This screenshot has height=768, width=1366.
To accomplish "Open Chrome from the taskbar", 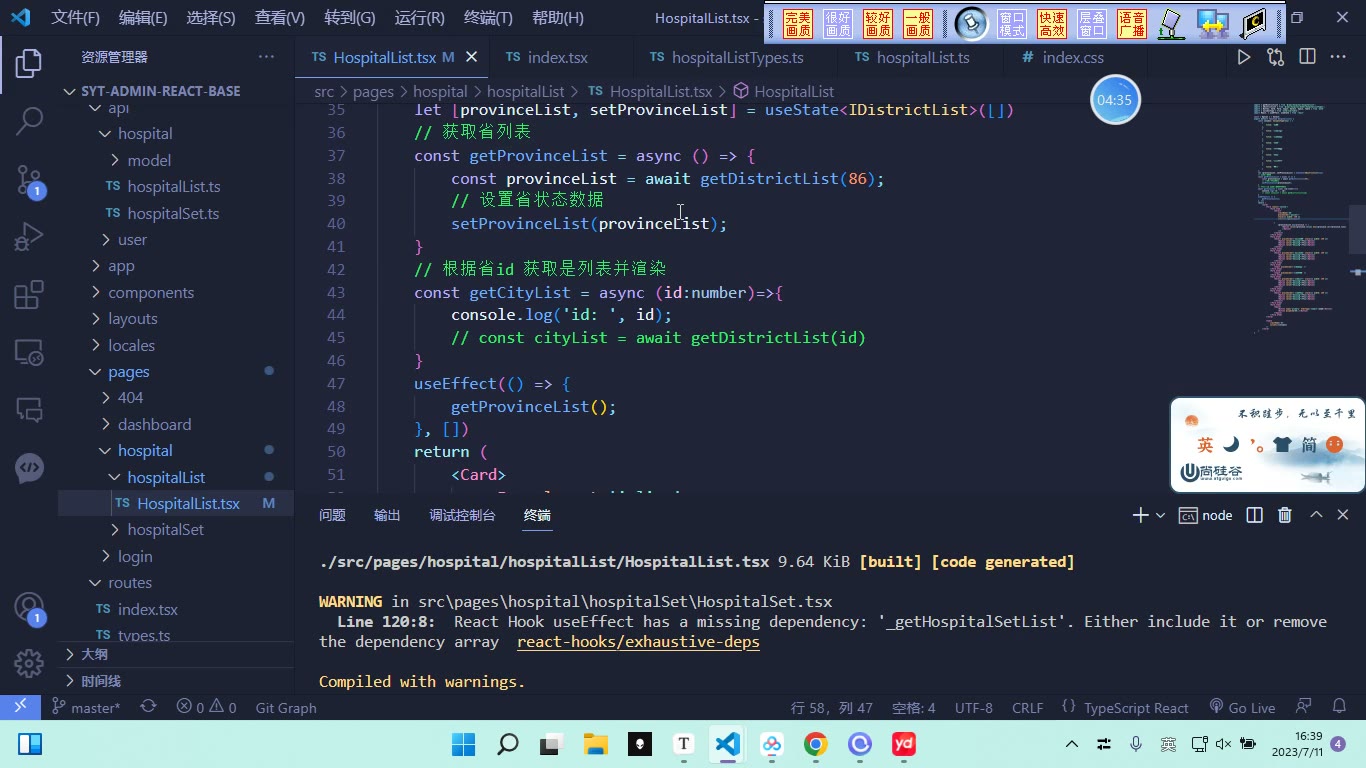I will (816, 744).
